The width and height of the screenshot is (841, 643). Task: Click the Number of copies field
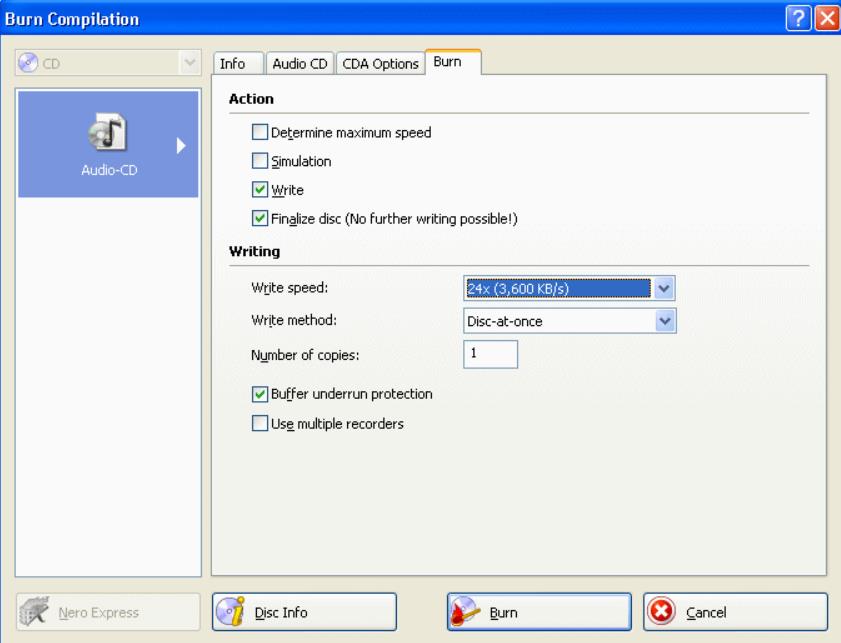[x=490, y=354]
